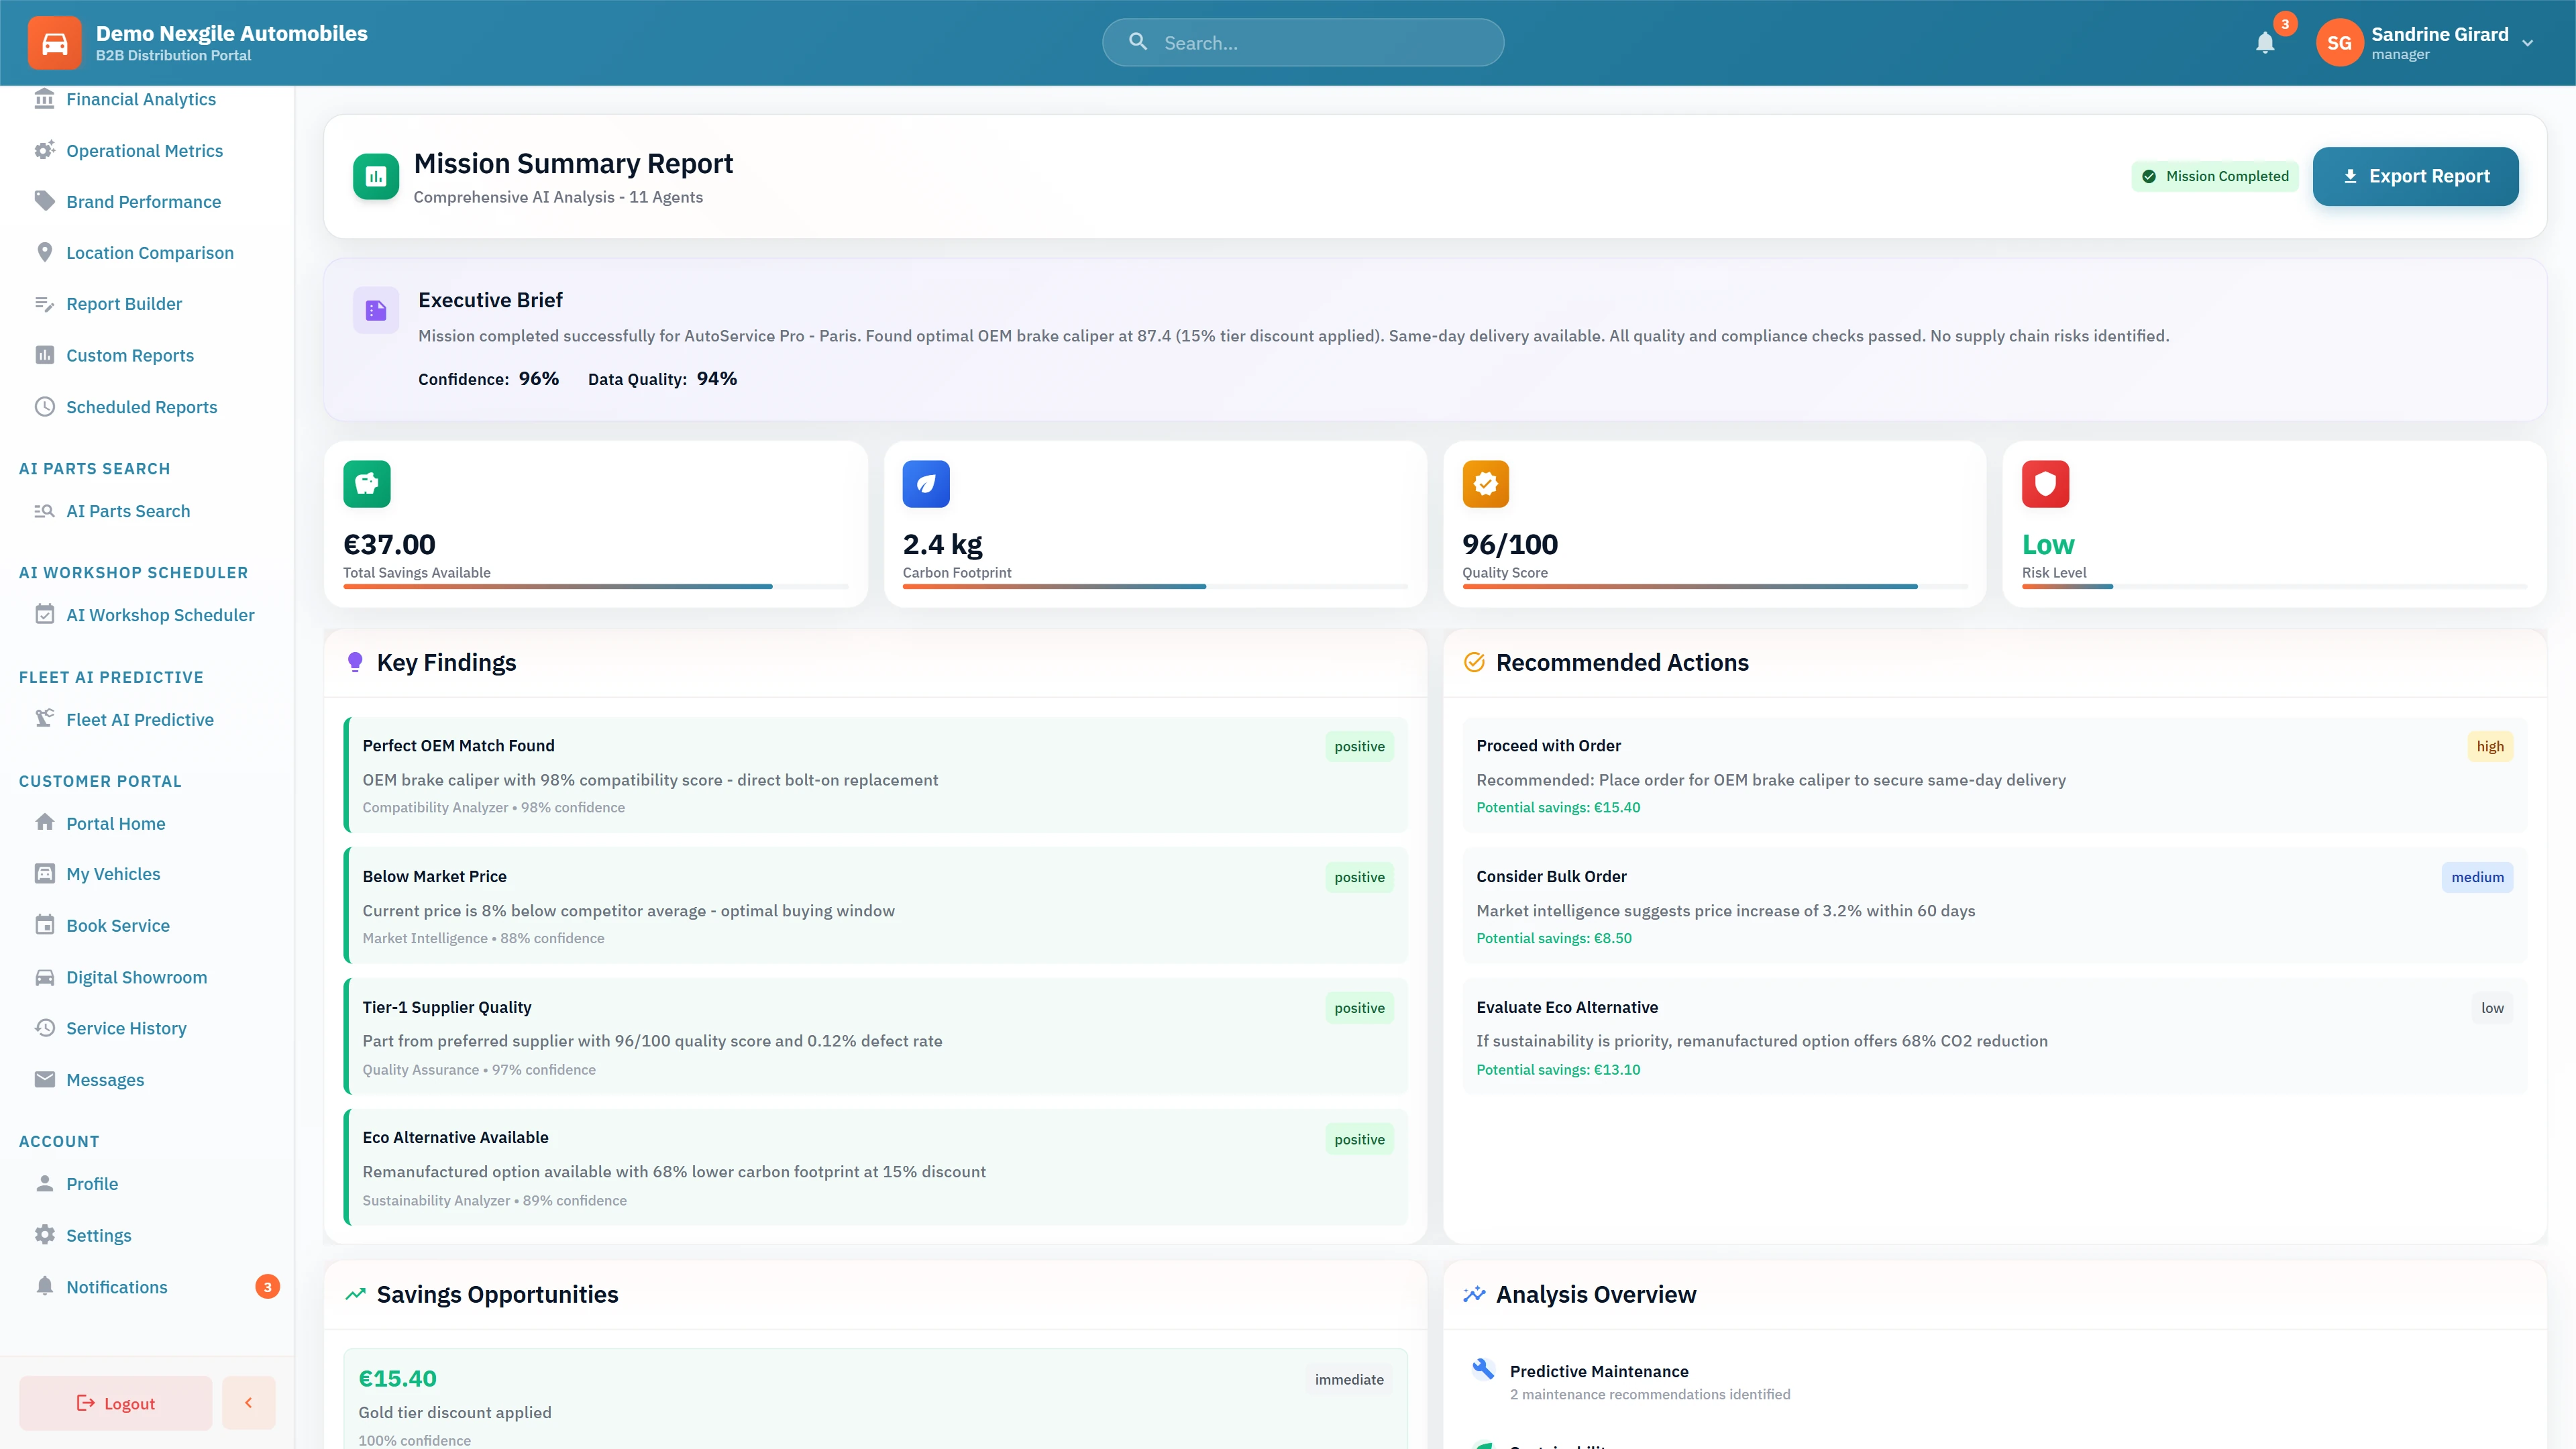Switch to Brand Performance

(143, 201)
